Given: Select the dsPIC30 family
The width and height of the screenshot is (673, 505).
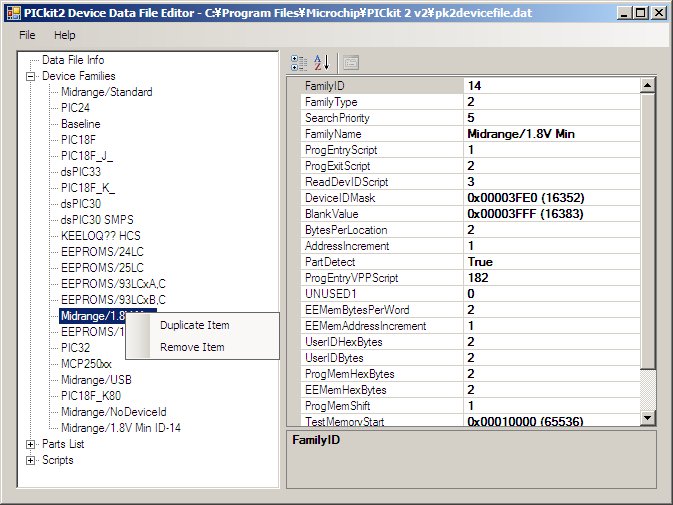Looking at the screenshot, I should (81, 204).
